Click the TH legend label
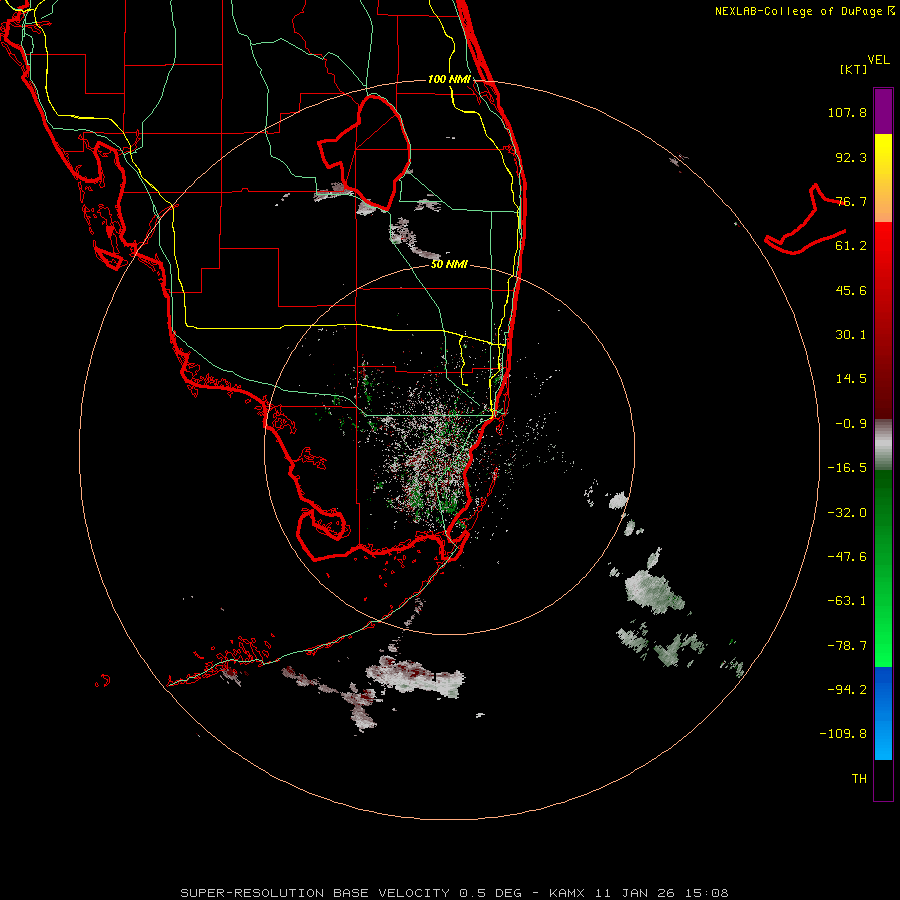900x900 pixels. [x=859, y=779]
